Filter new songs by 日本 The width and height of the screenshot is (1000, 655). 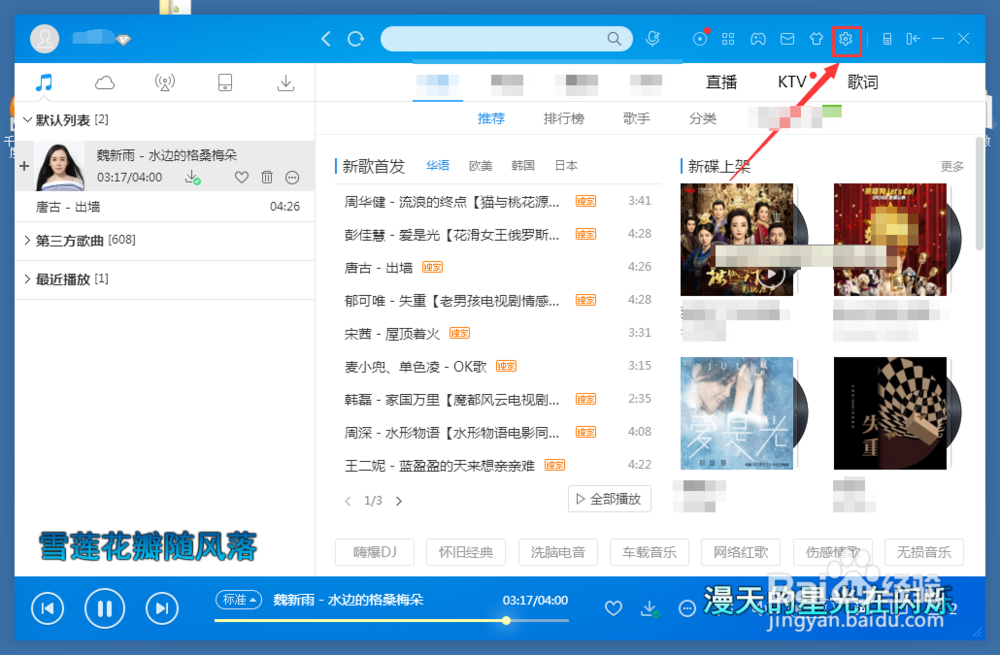pyautogui.click(x=566, y=166)
